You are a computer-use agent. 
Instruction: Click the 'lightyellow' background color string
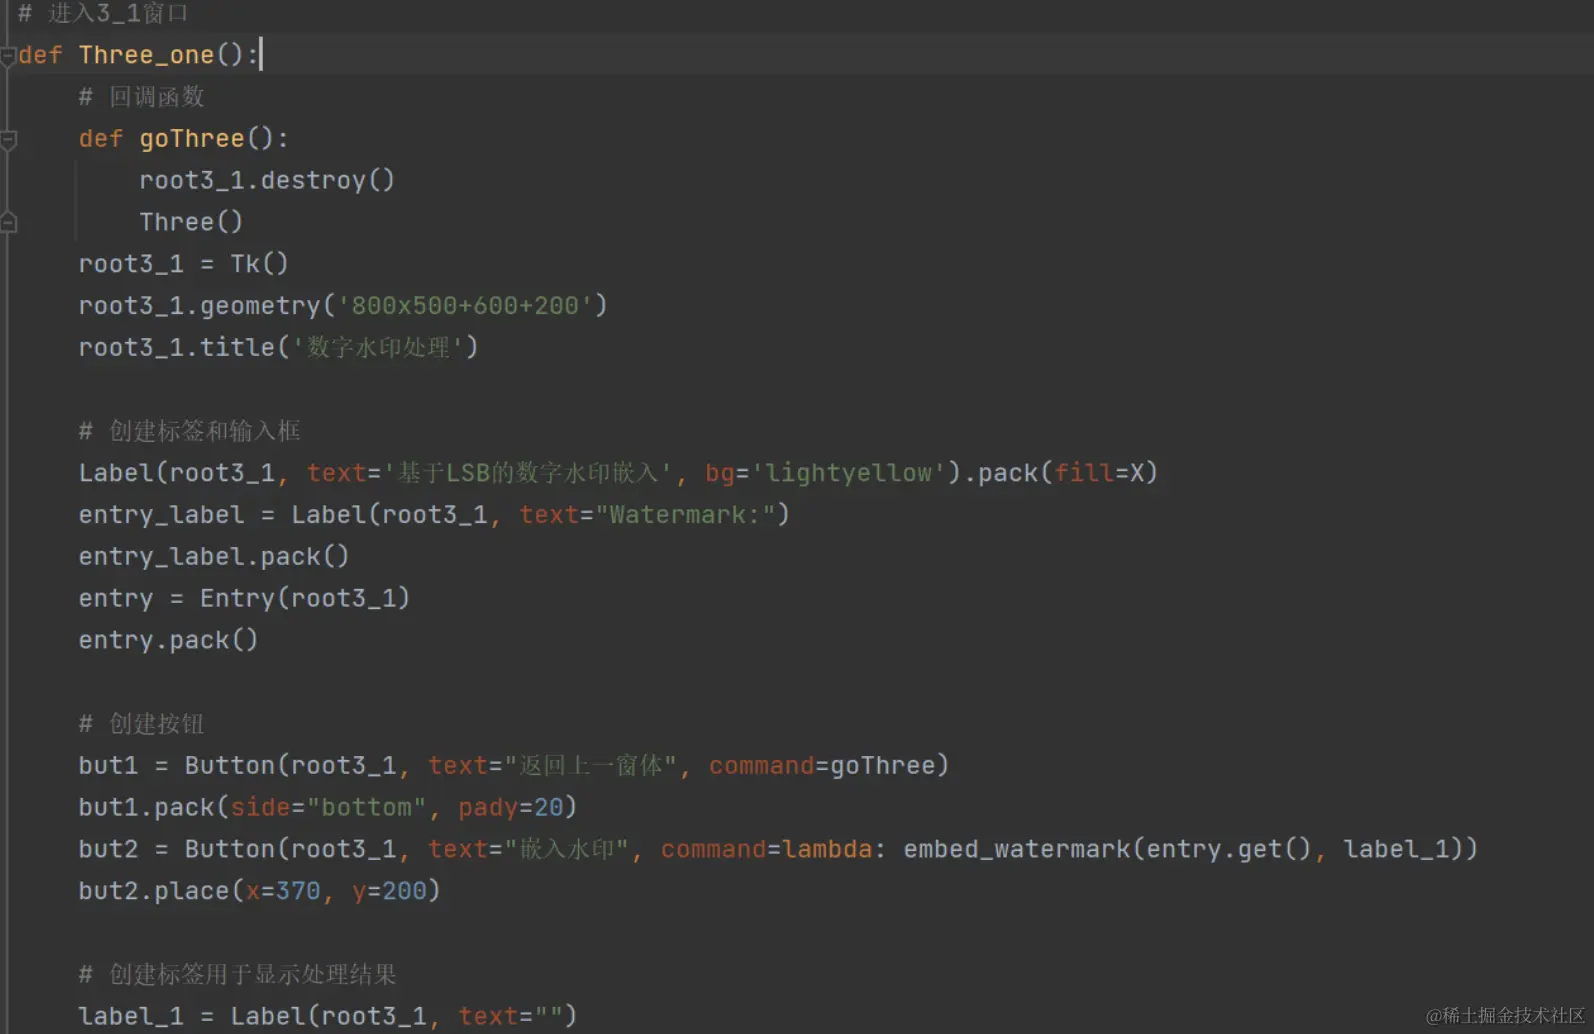tap(849, 473)
